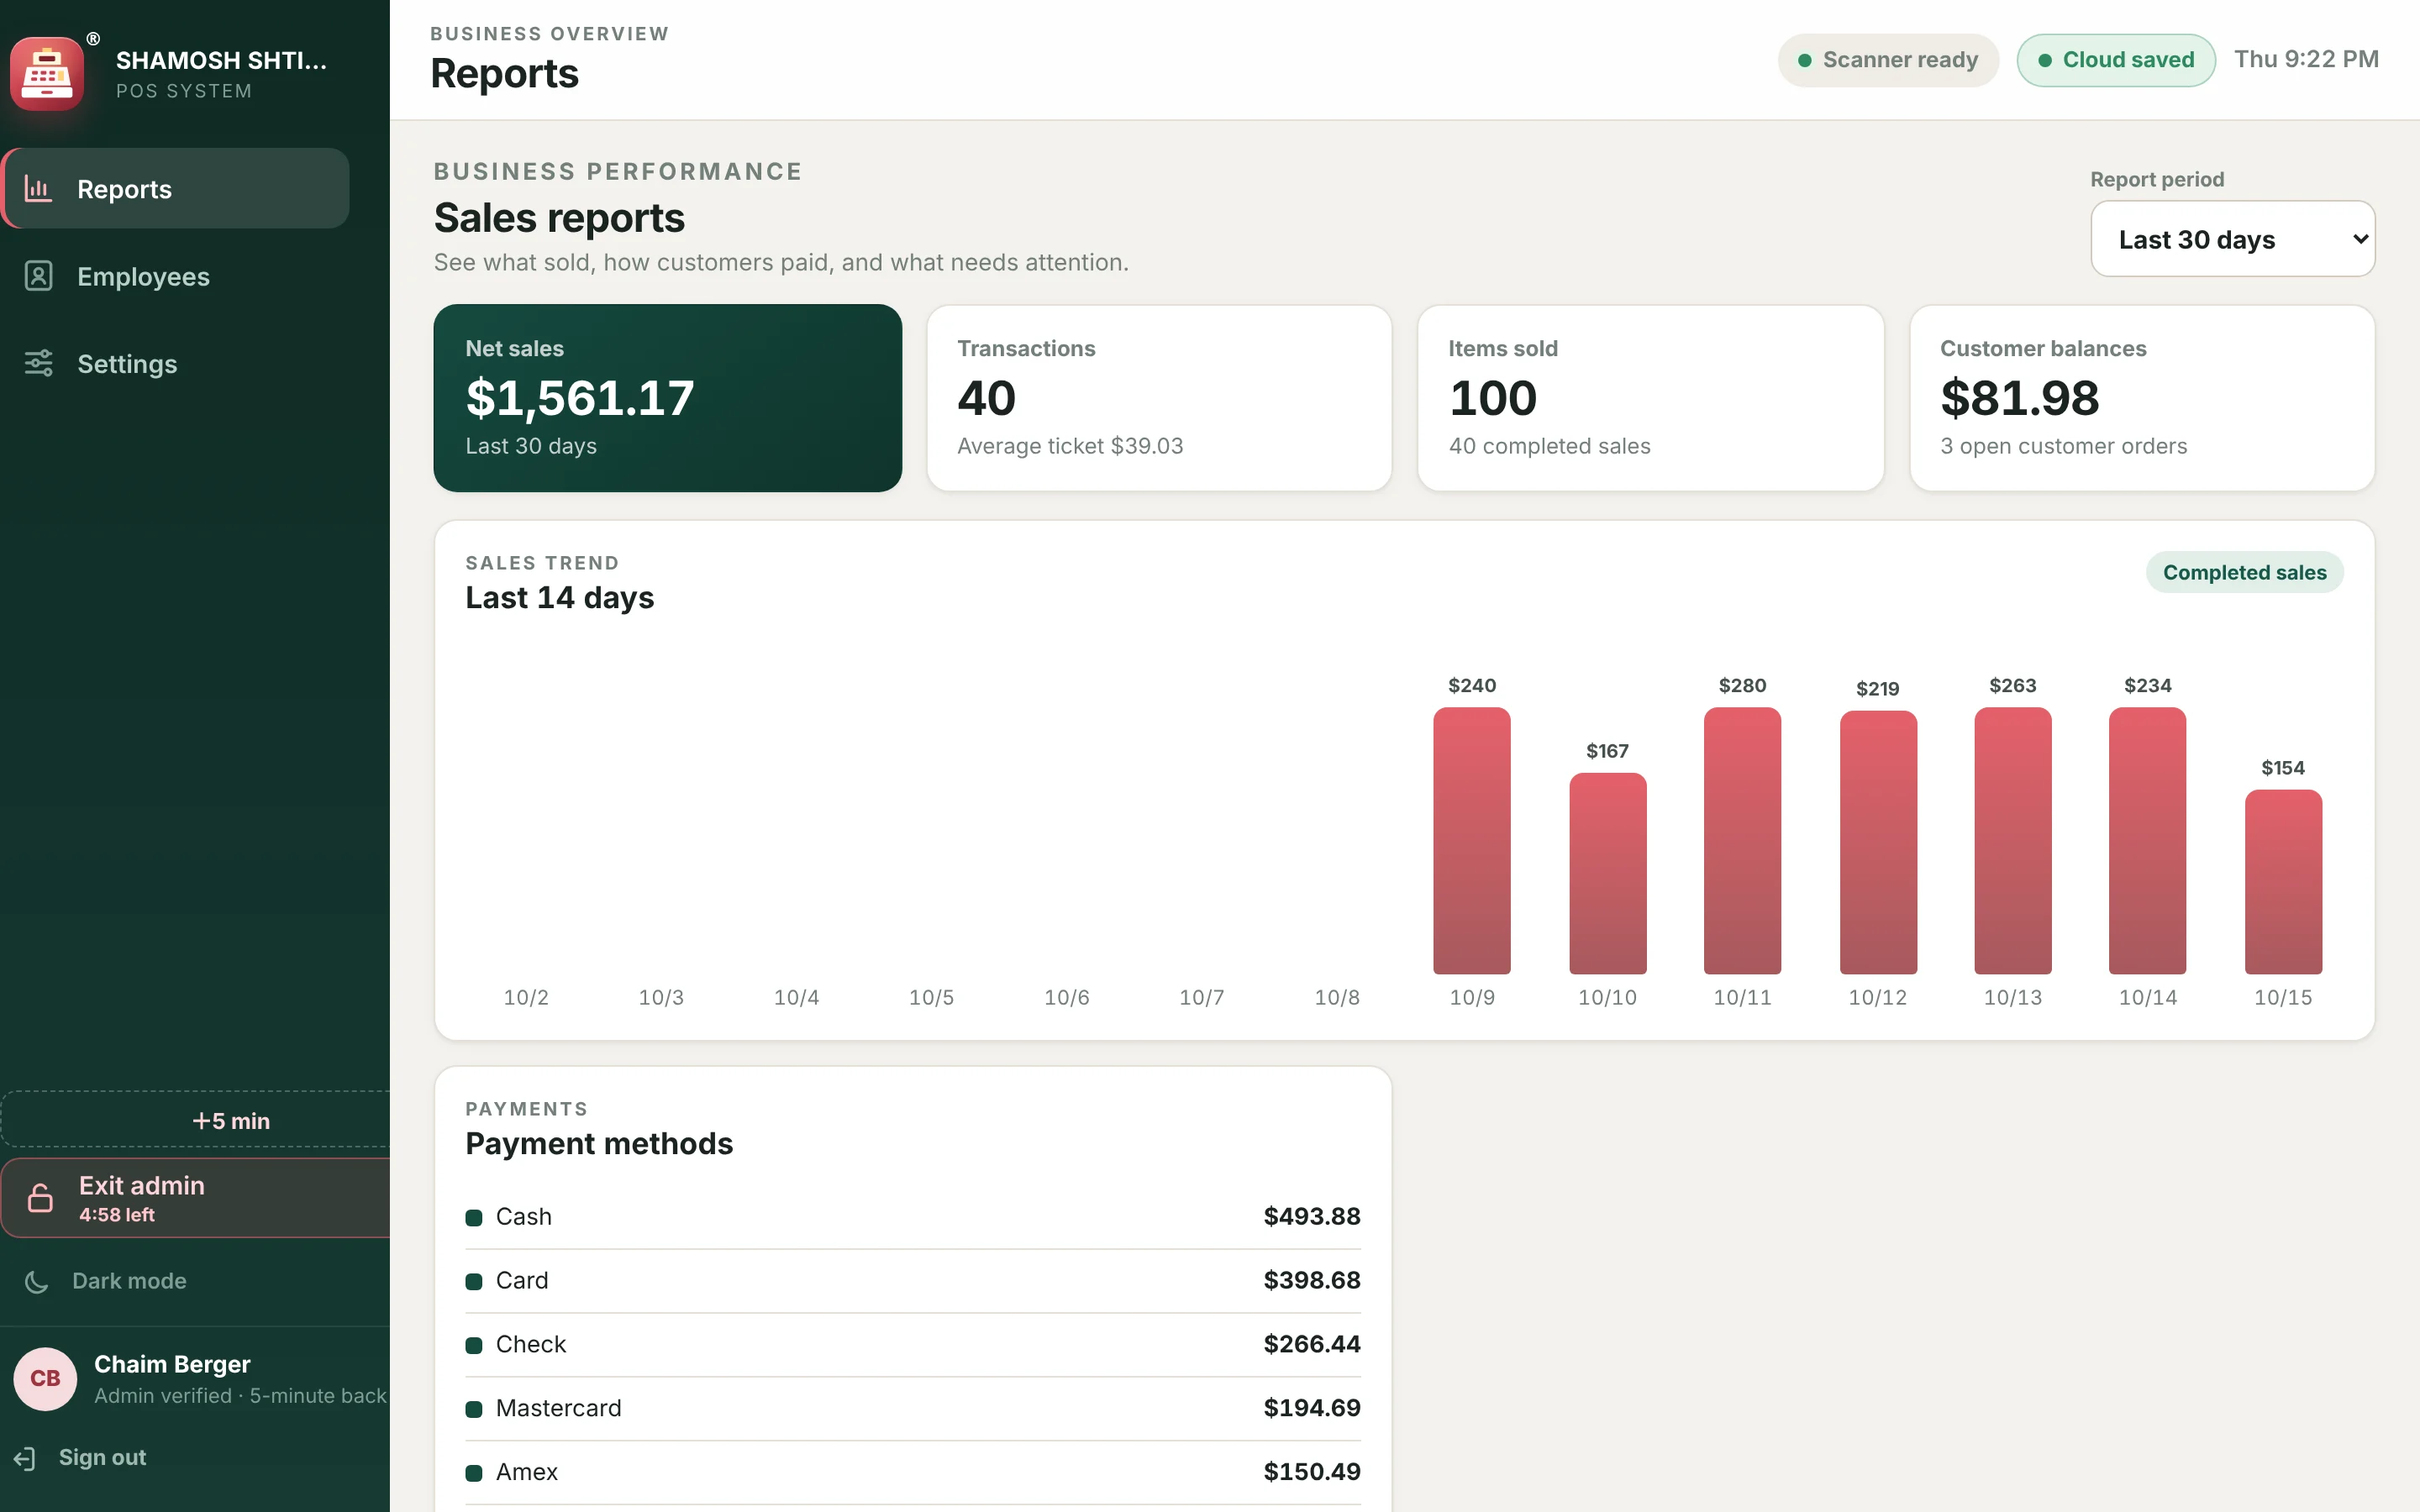Click the Cloud saved status pill
The width and height of the screenshot is (2420, 1512).
point(2116,60)
